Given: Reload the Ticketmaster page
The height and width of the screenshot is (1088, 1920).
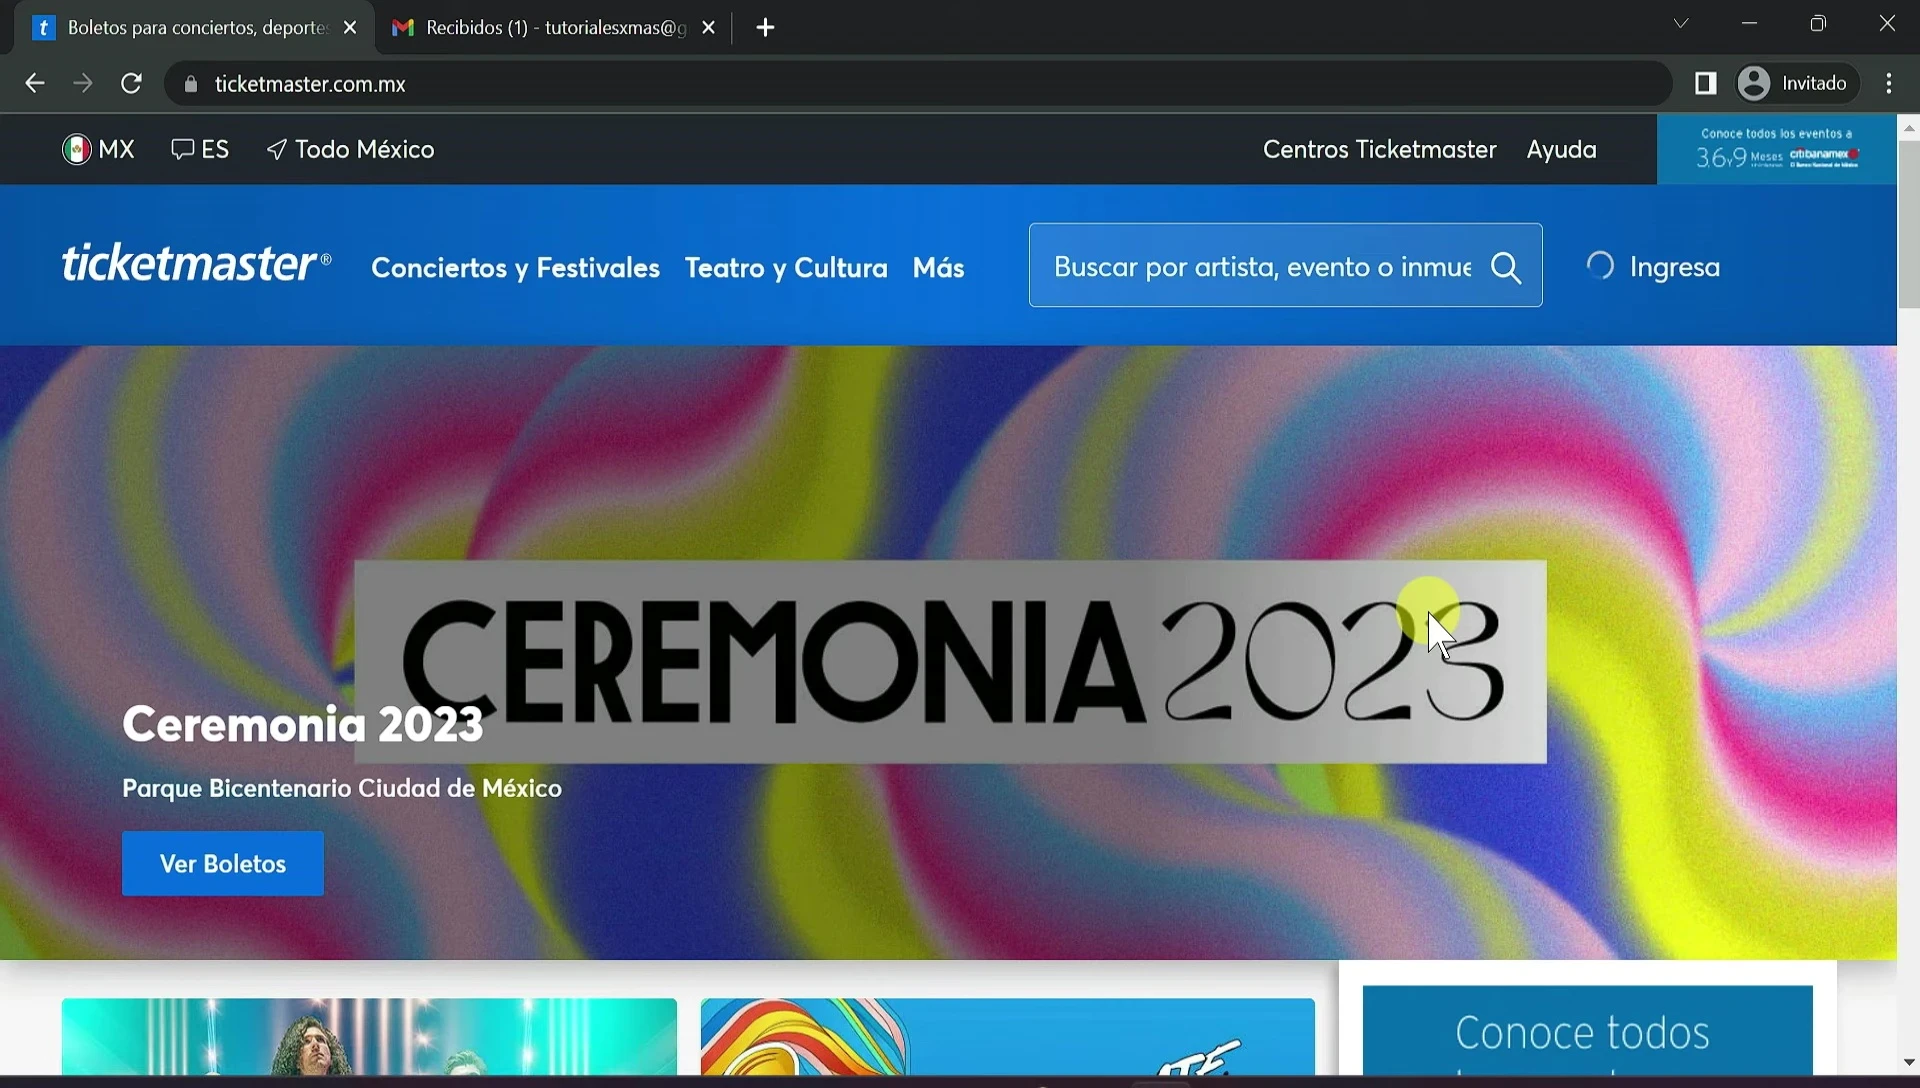Looking at the screenshot, I should coord(131,84).
